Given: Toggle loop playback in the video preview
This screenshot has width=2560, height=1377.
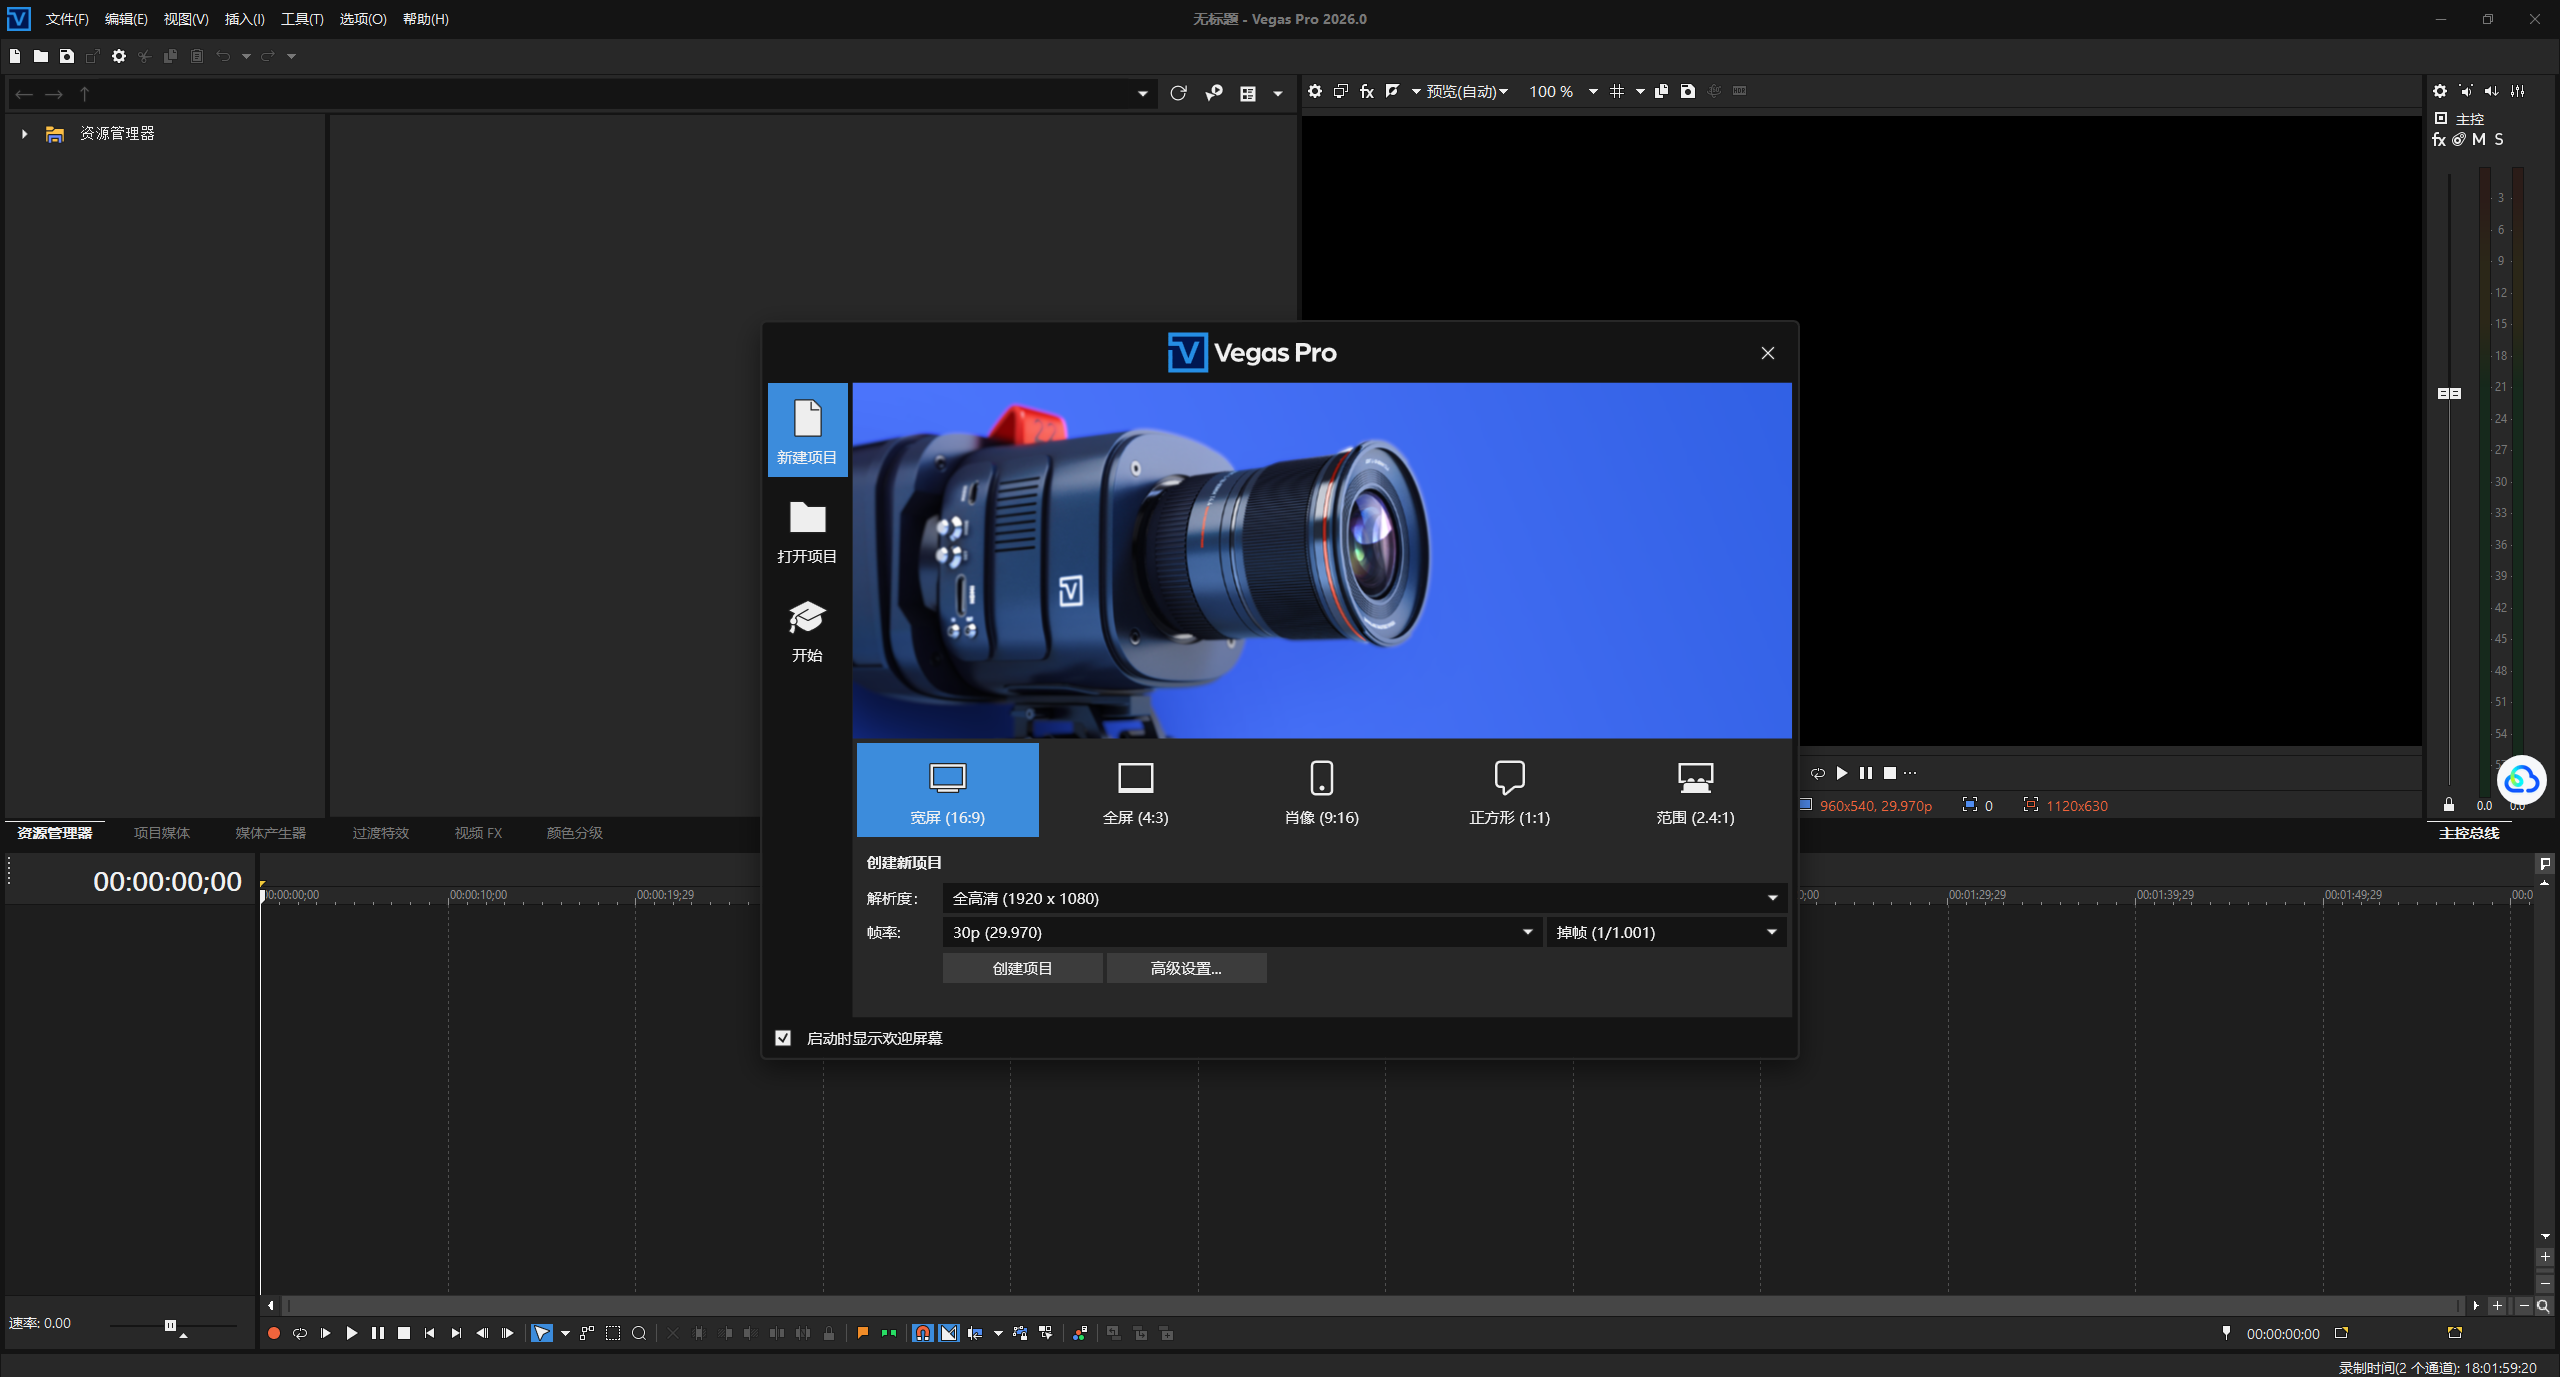Looking at the screenshot, I should pyautogui.click(x=1817, y=773).
